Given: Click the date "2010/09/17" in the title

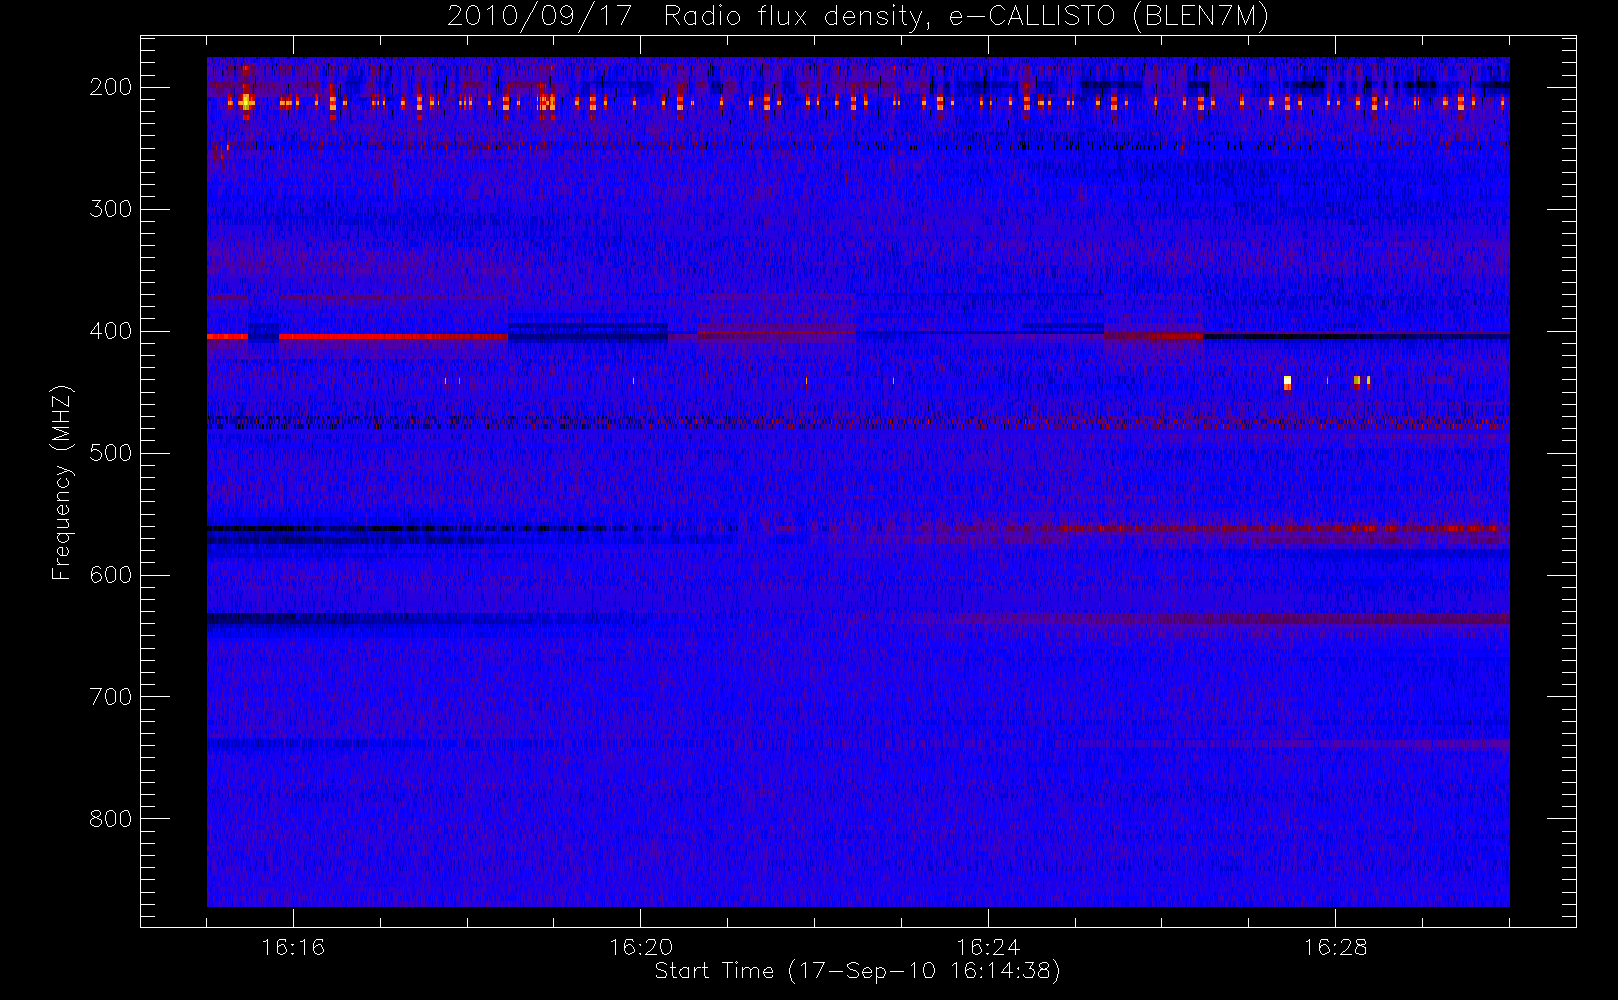Looking at the screenshot, I should [x=539, y=16].
